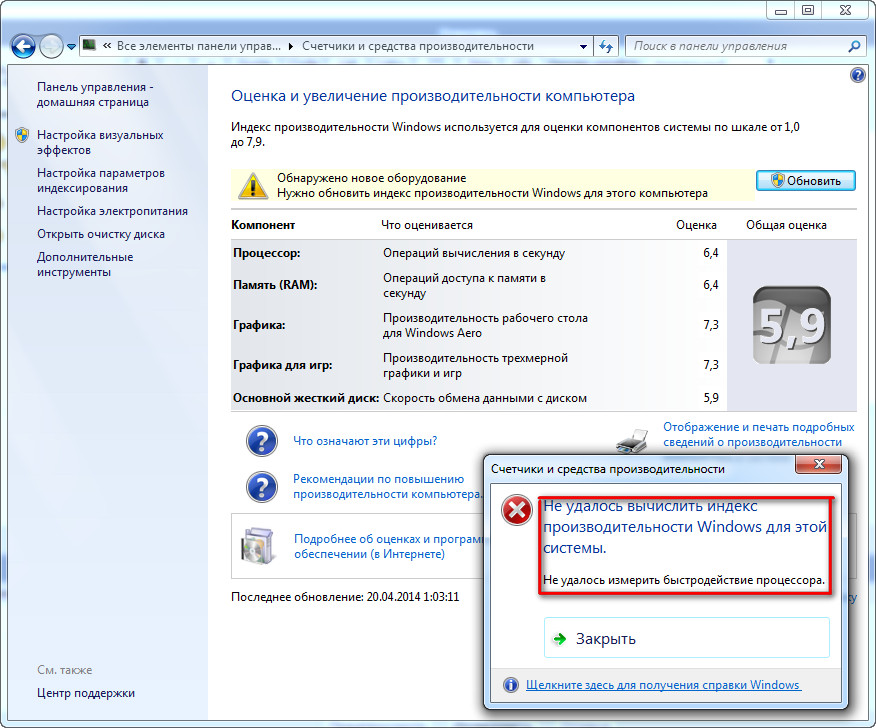The width and height of the screenshot is (876, 728).
Task: Open 'Подробнее об оценках и программном обеспечении' link
Action: click(389, 546)
